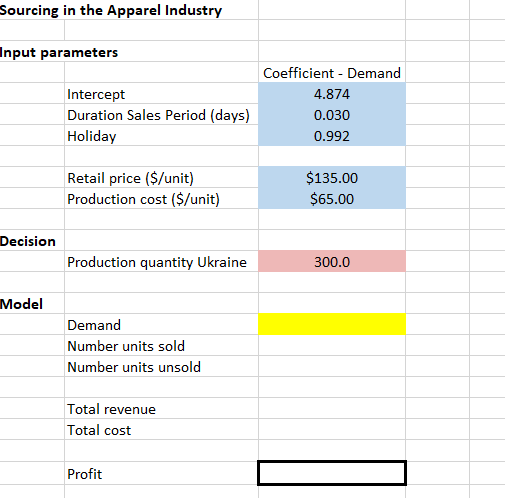Select the 'Coefficient - Demand' header cell
Viewport: 505px width, 498px height.
tap(332, 73)
